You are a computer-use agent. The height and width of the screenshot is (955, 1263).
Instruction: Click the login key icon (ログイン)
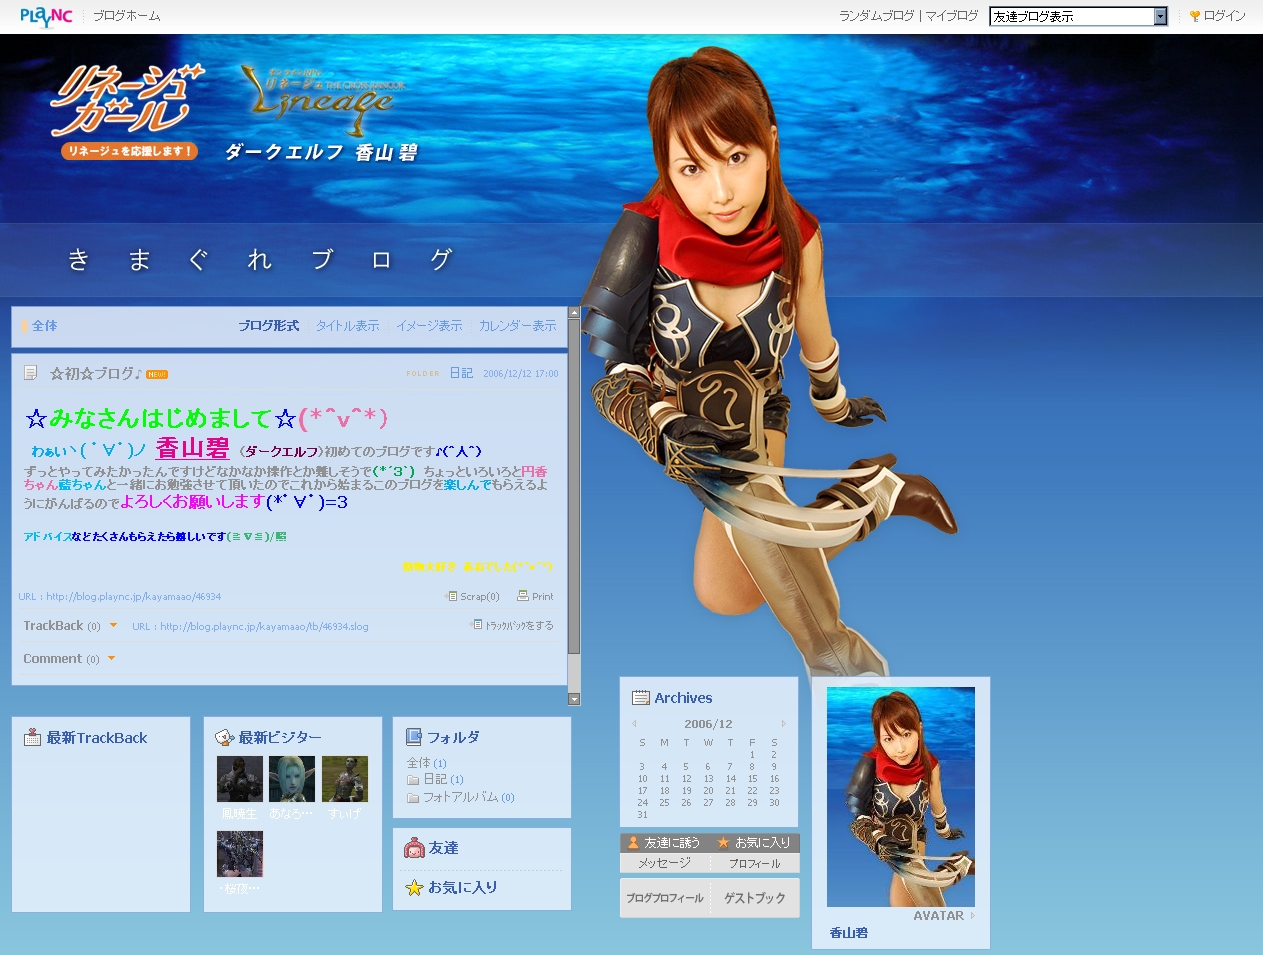(1194, 16)
